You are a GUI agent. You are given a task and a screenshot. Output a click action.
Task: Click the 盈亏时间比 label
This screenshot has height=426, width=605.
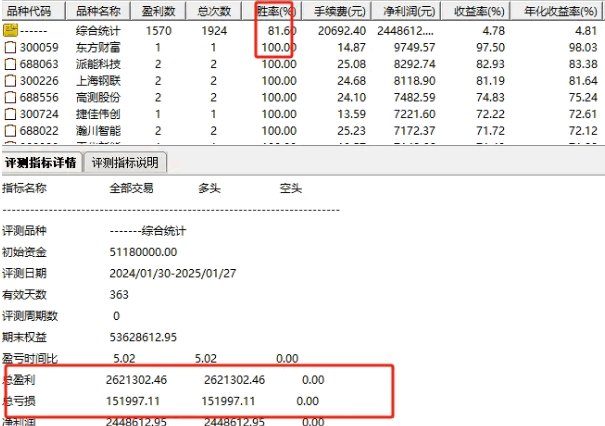tap(30, 358)
